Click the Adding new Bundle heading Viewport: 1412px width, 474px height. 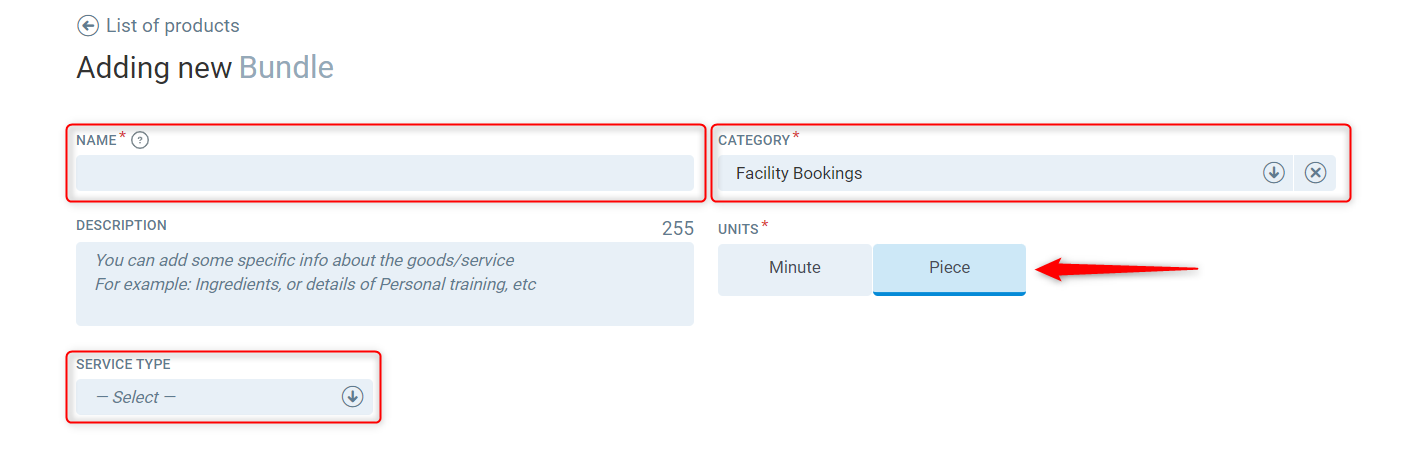(205, 68)
